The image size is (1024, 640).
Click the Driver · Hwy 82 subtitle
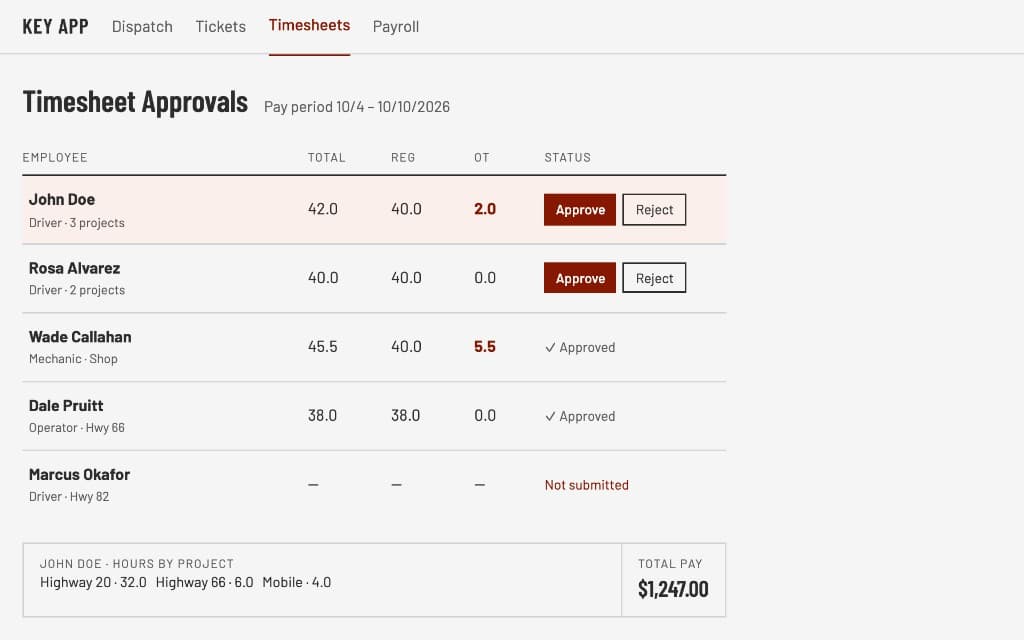pos(69,497)
